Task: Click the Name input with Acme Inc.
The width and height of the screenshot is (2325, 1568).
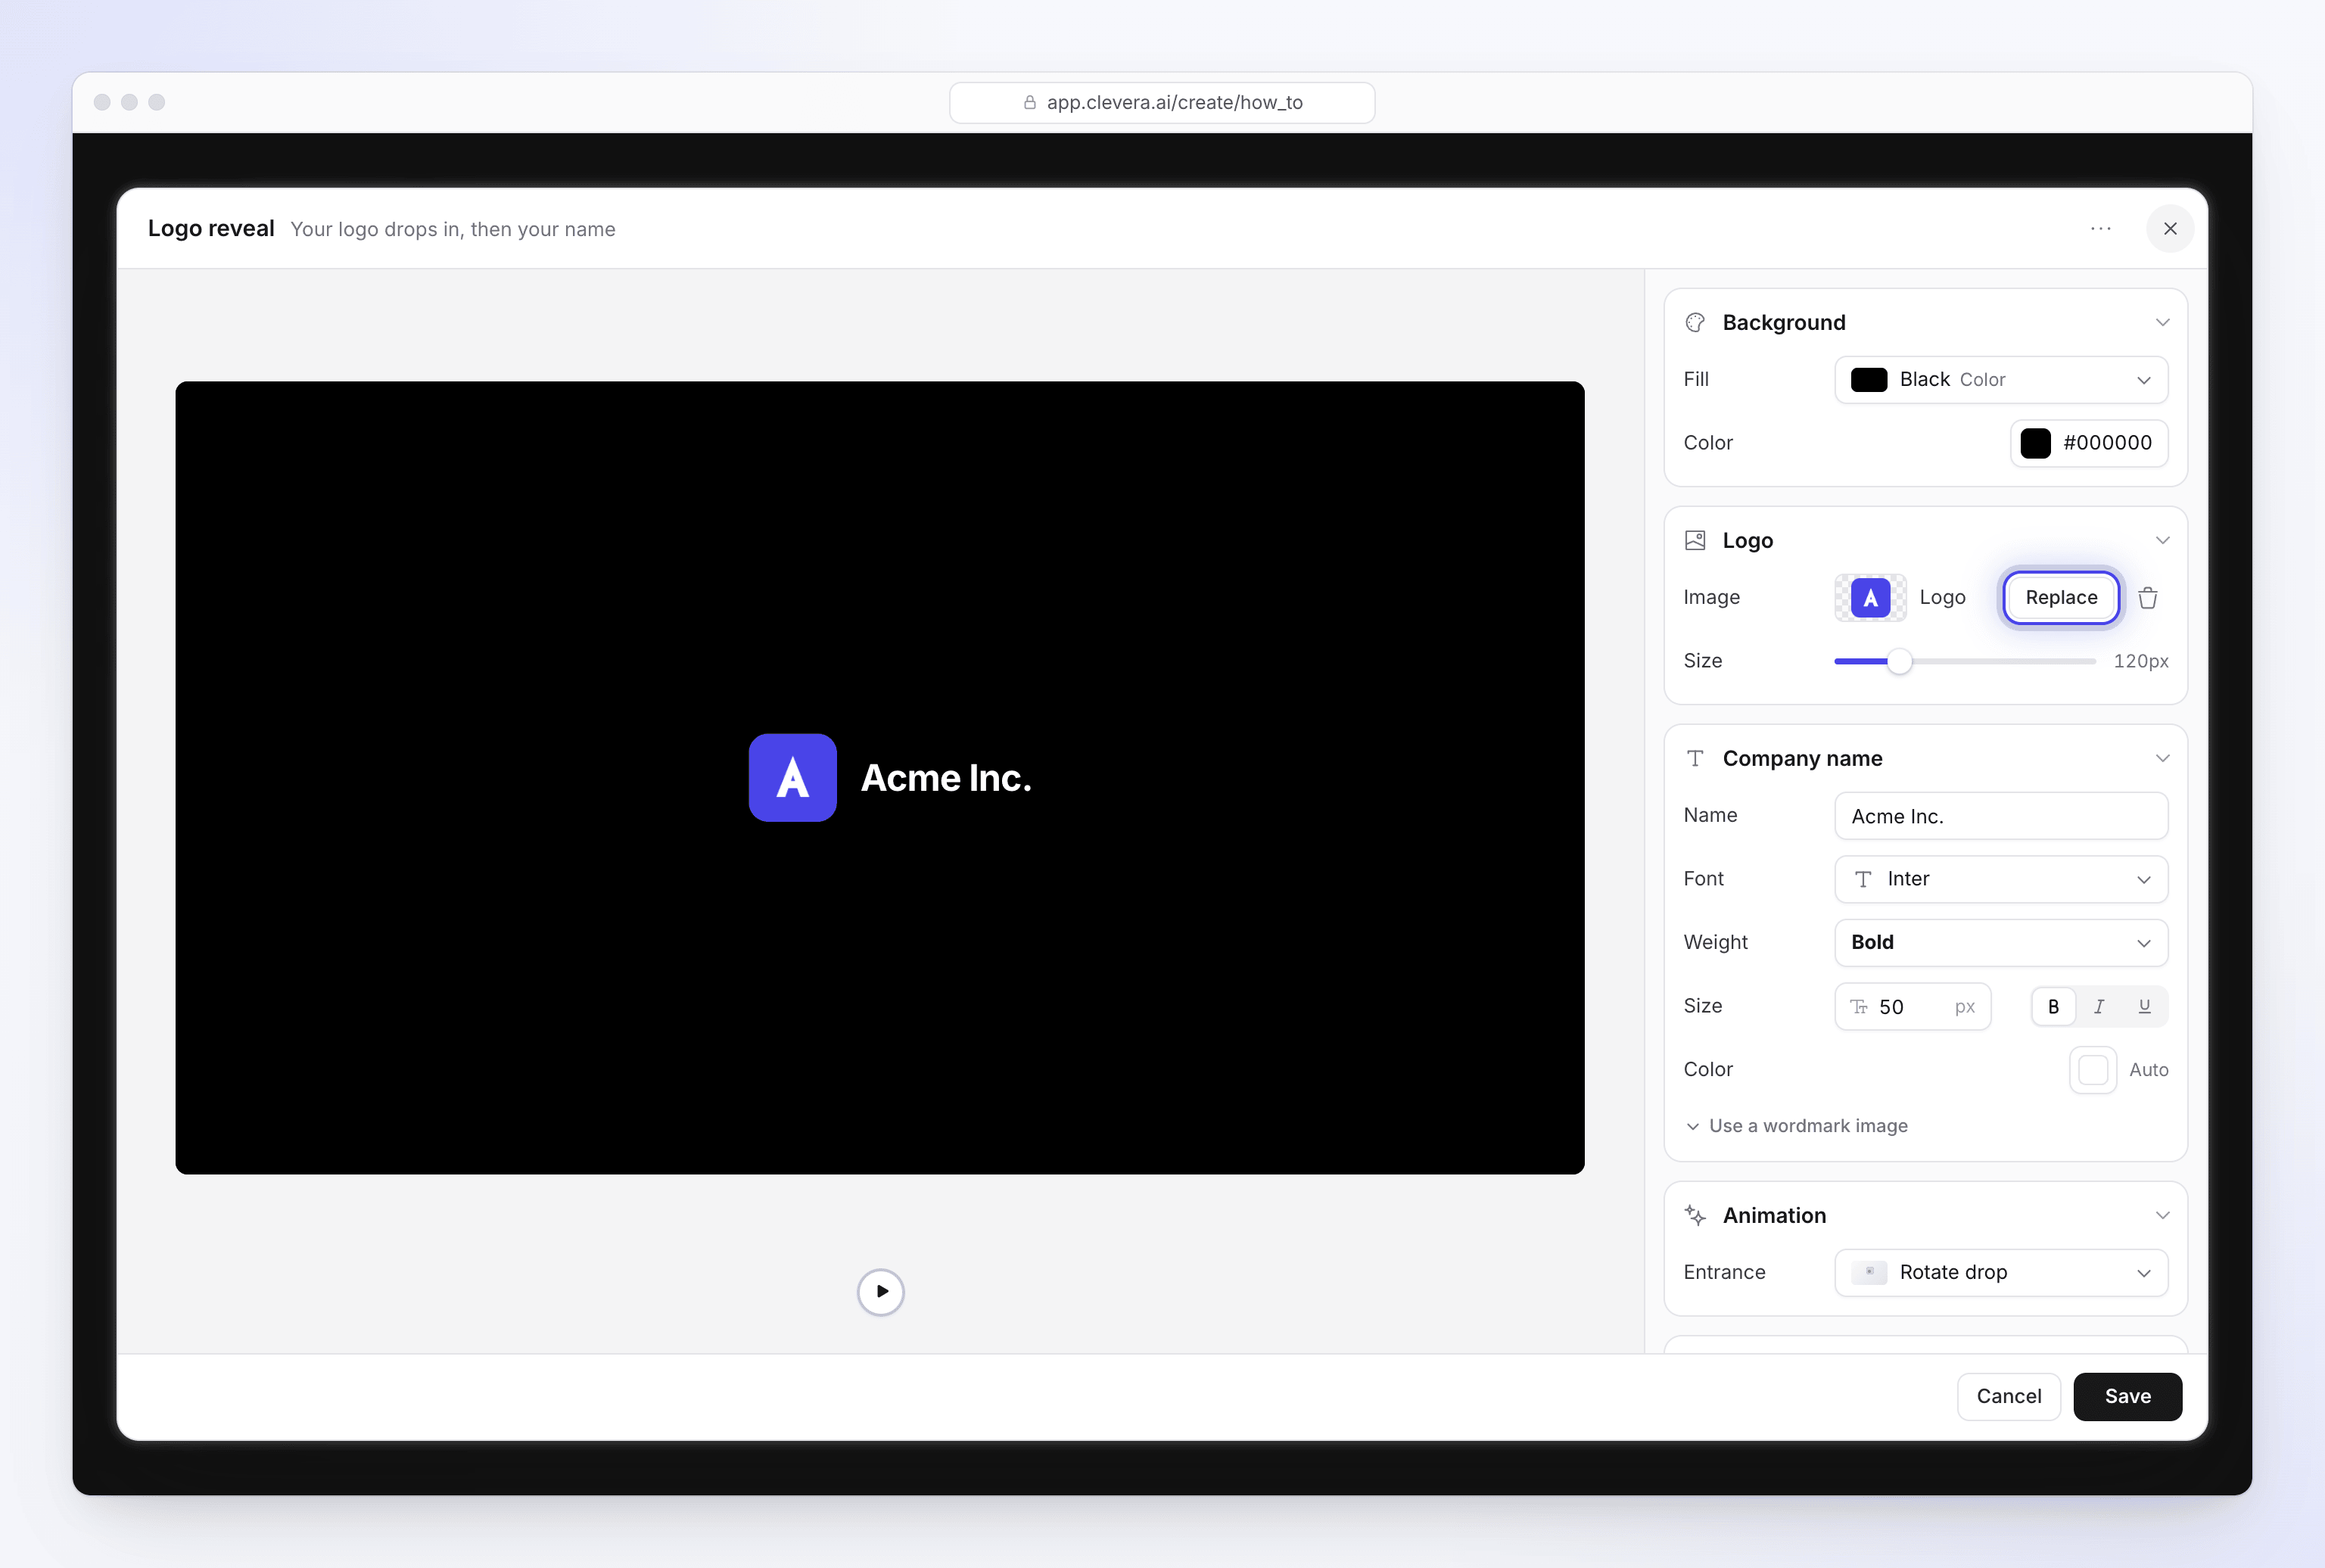Action: 2001,816
